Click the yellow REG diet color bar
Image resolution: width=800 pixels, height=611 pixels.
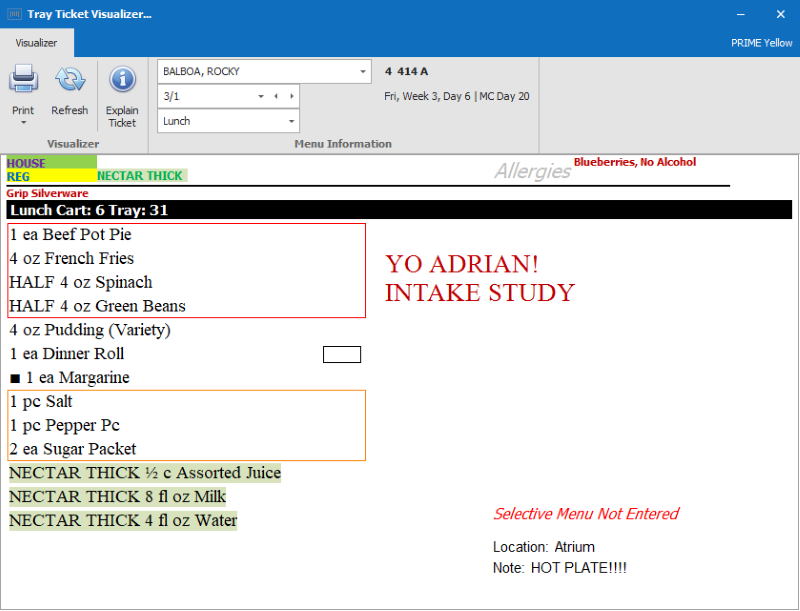pyautogui.click(x=51, y=176)
